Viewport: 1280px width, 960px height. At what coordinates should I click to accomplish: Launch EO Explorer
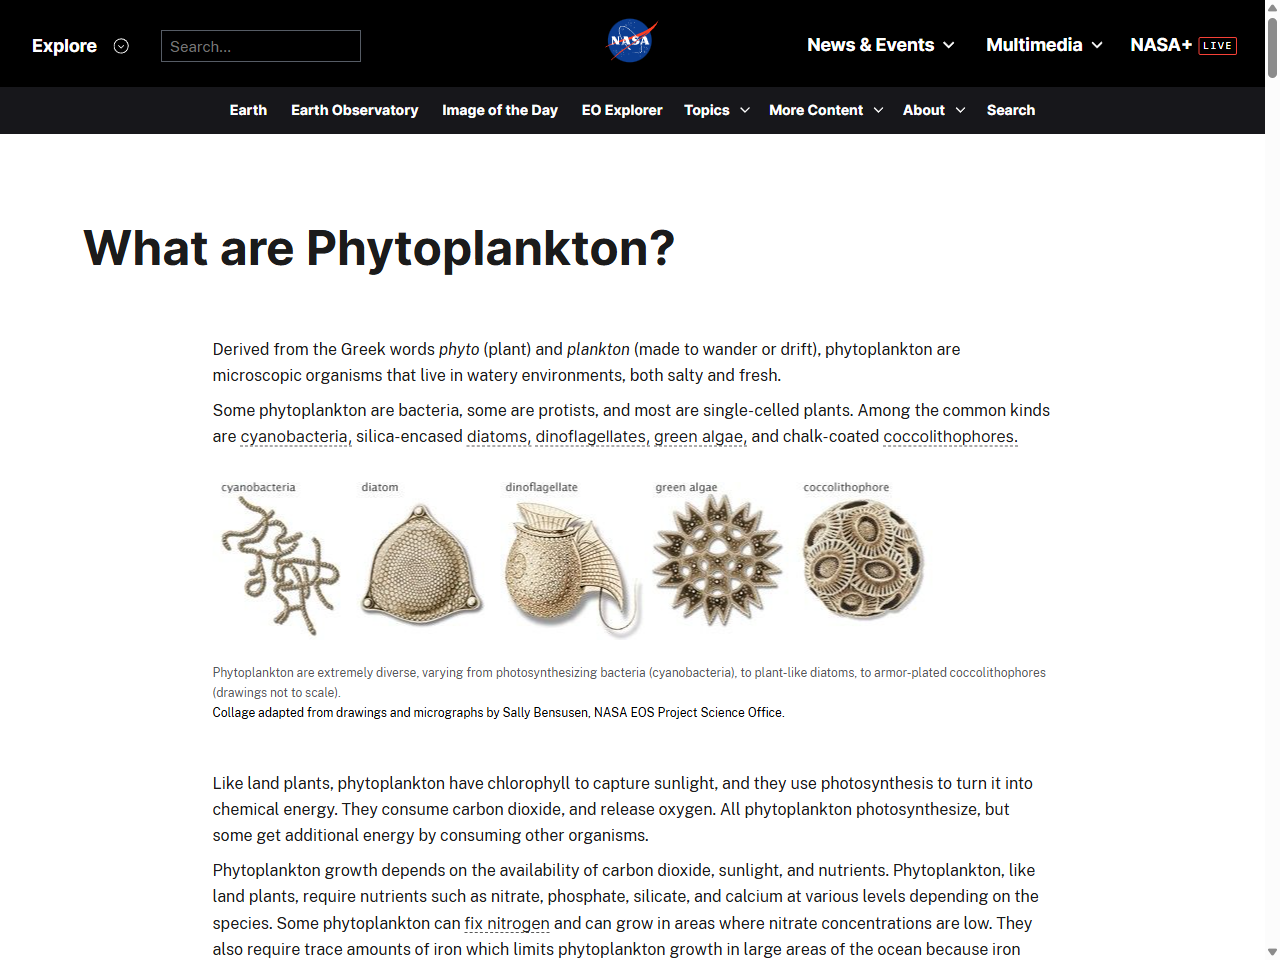(622, 110)
